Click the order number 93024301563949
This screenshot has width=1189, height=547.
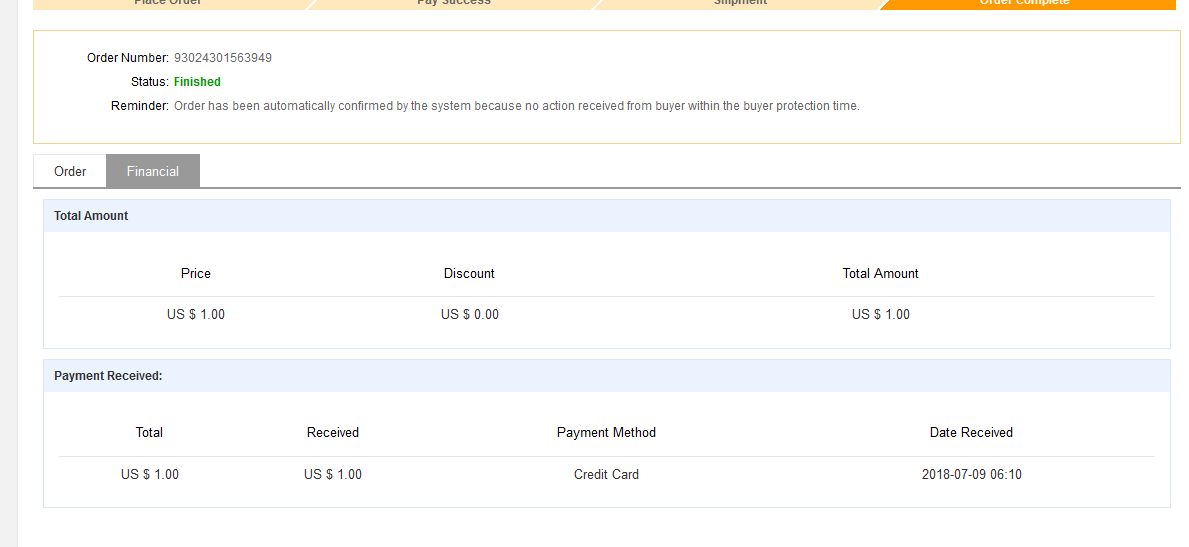coord(223,58)
